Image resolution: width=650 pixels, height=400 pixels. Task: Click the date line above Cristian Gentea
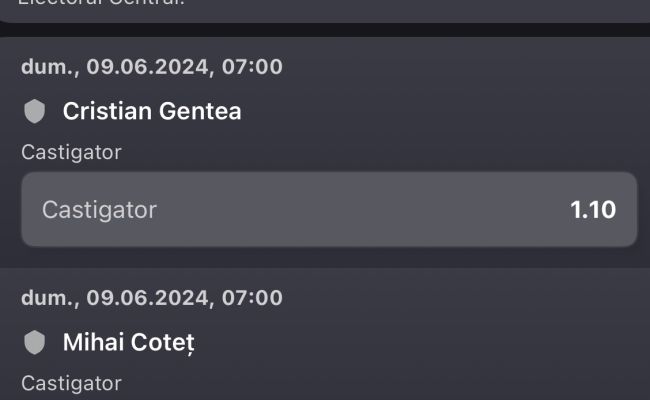(x=152, y=67)
